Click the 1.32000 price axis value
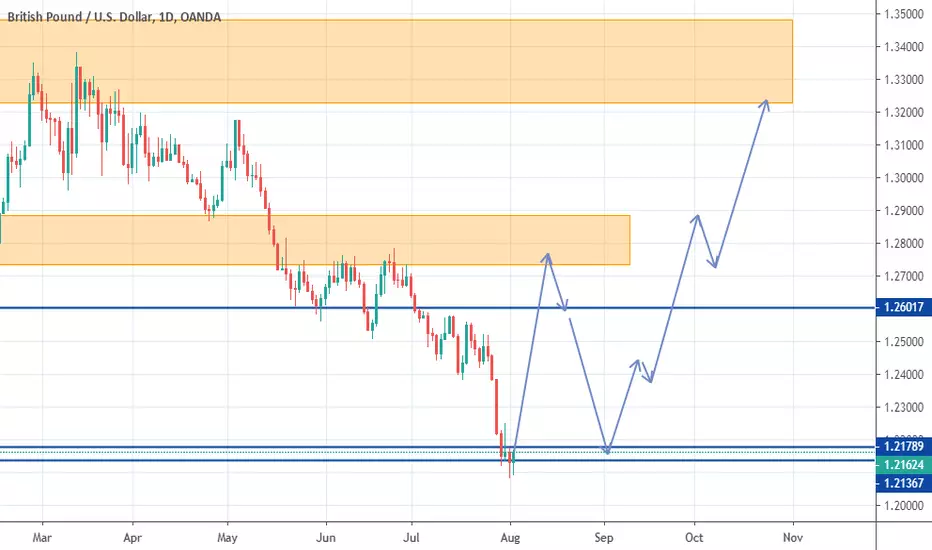This screenshot has width=932, height=550. tap(904, 112)
